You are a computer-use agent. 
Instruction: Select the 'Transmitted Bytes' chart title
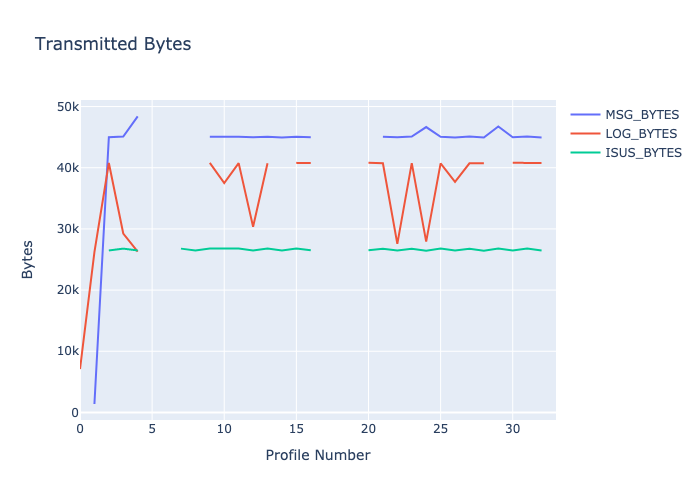pos(113,44)
